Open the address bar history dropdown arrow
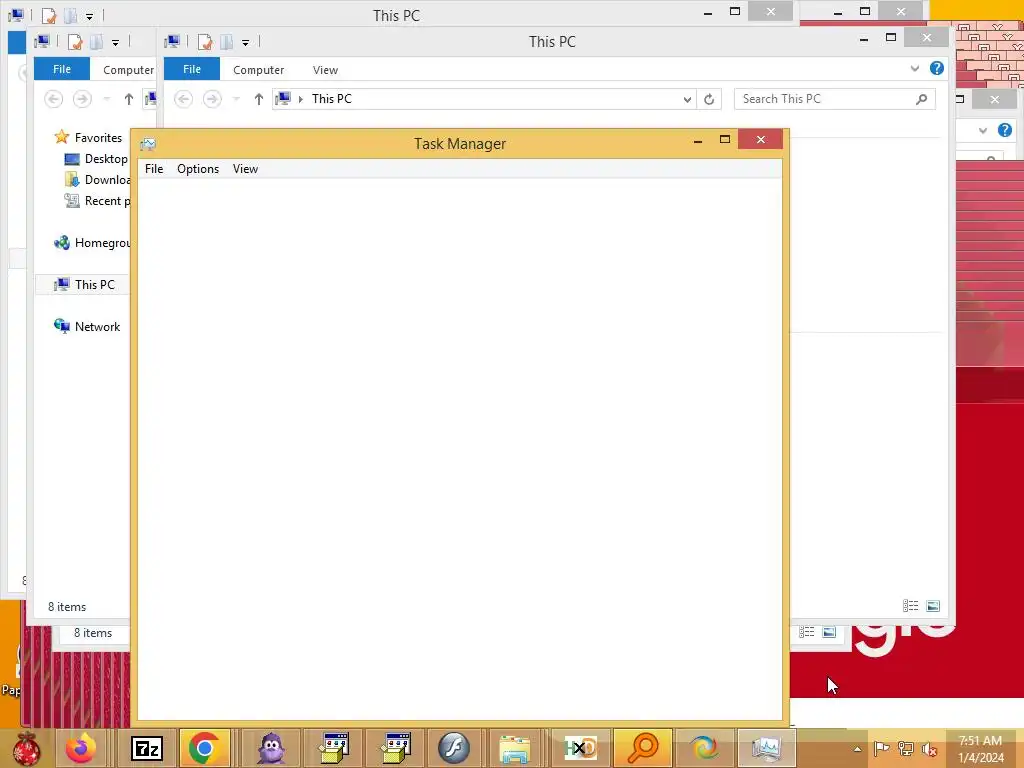Image resolution: width=1024 pixels, height=768 pixels. pos(687,99)
